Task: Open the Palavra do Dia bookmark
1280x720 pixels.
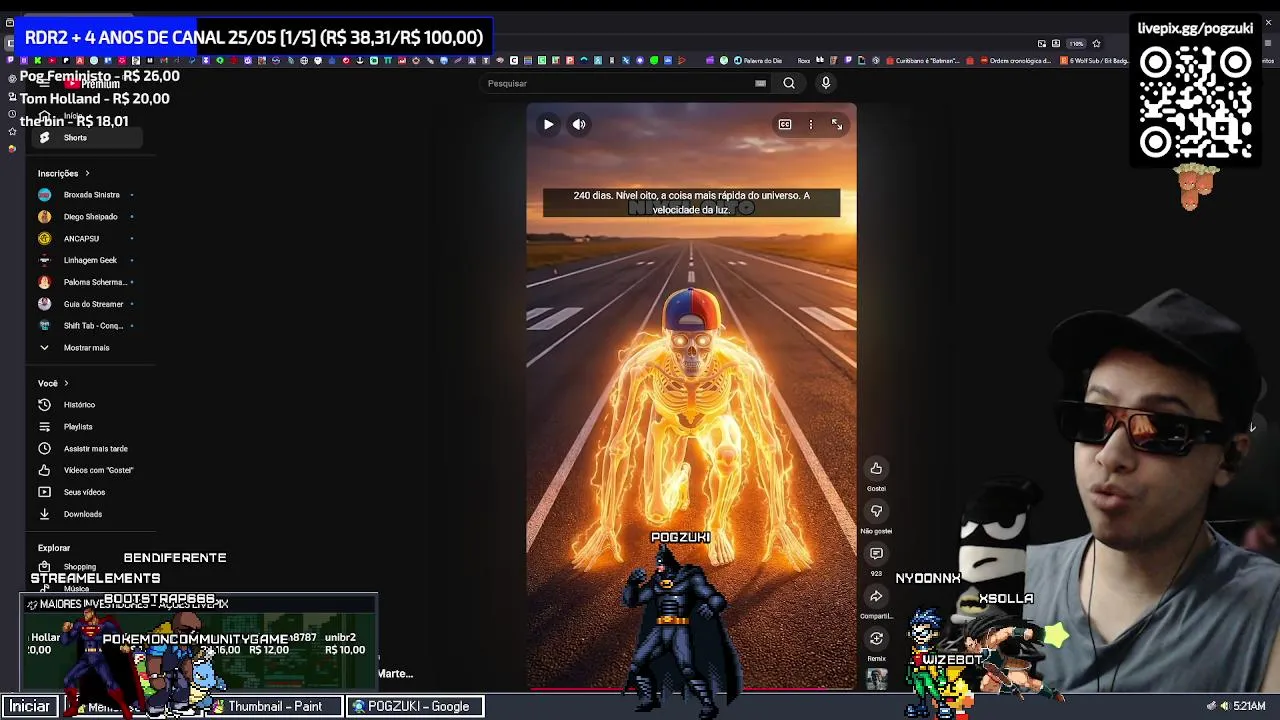Action: [756, 61]
